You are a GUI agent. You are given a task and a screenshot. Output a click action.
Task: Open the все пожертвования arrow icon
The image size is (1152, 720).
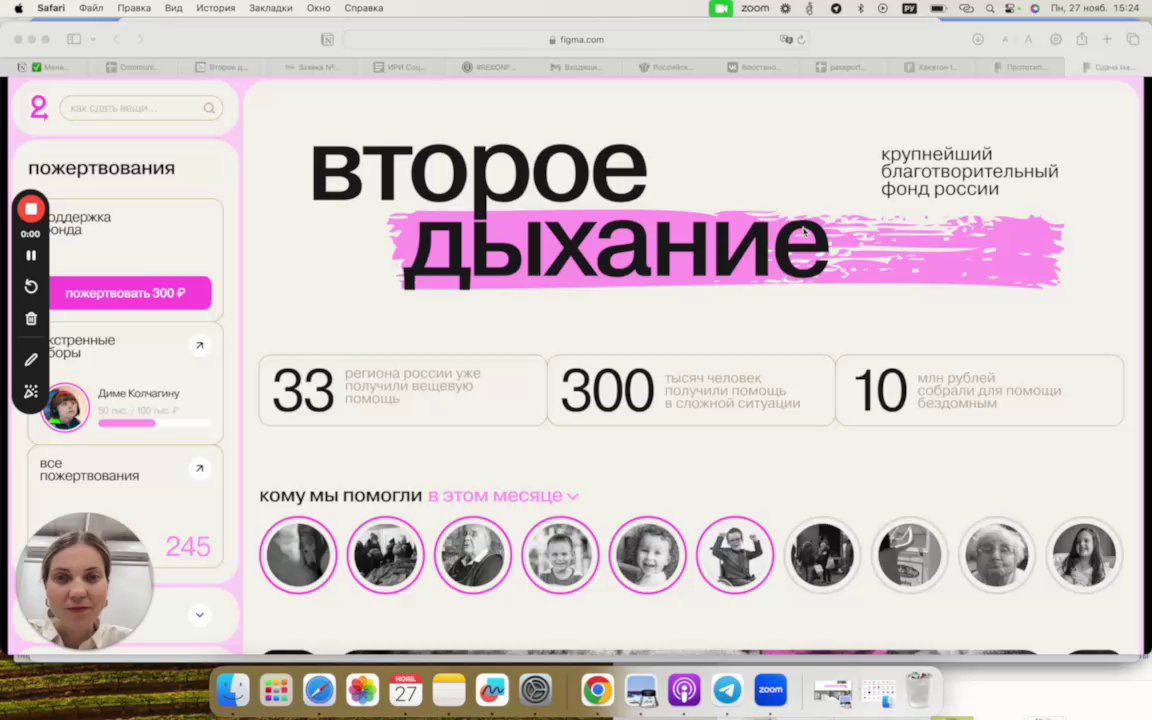coord(199,468)
